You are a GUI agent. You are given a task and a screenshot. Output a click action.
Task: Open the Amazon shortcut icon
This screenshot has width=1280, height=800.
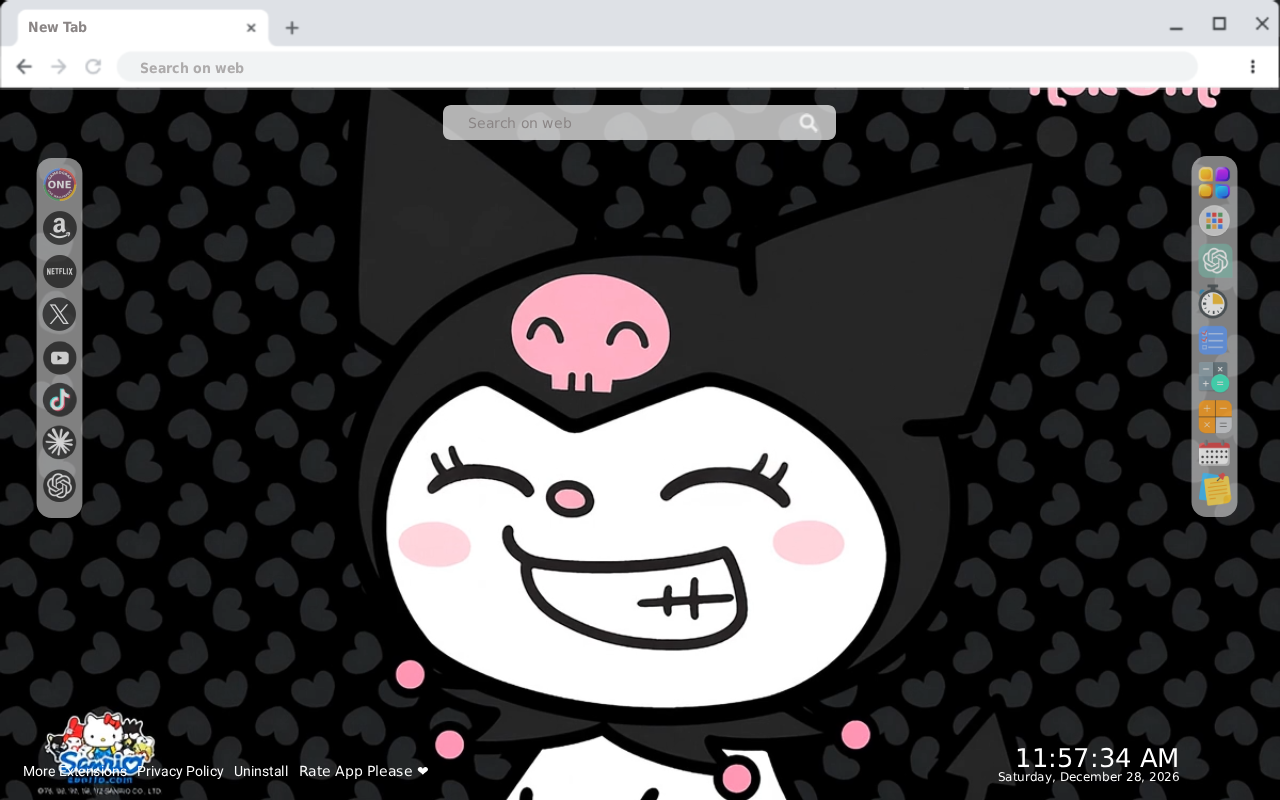[60, 228]
